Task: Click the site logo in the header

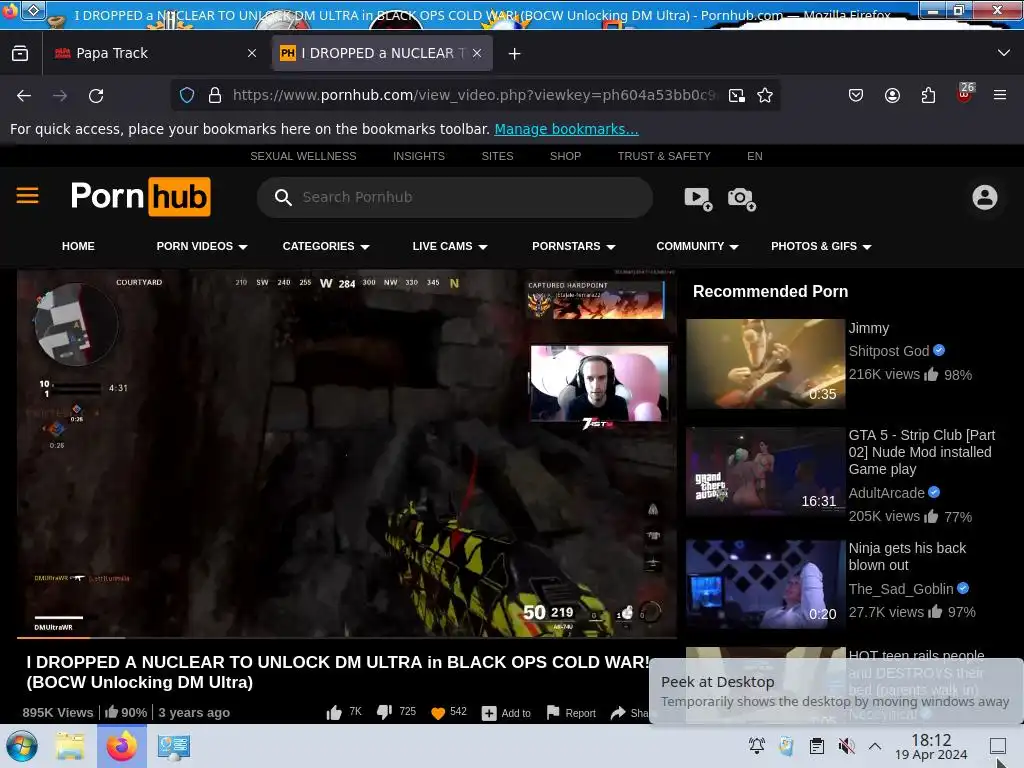Action: 140,197
